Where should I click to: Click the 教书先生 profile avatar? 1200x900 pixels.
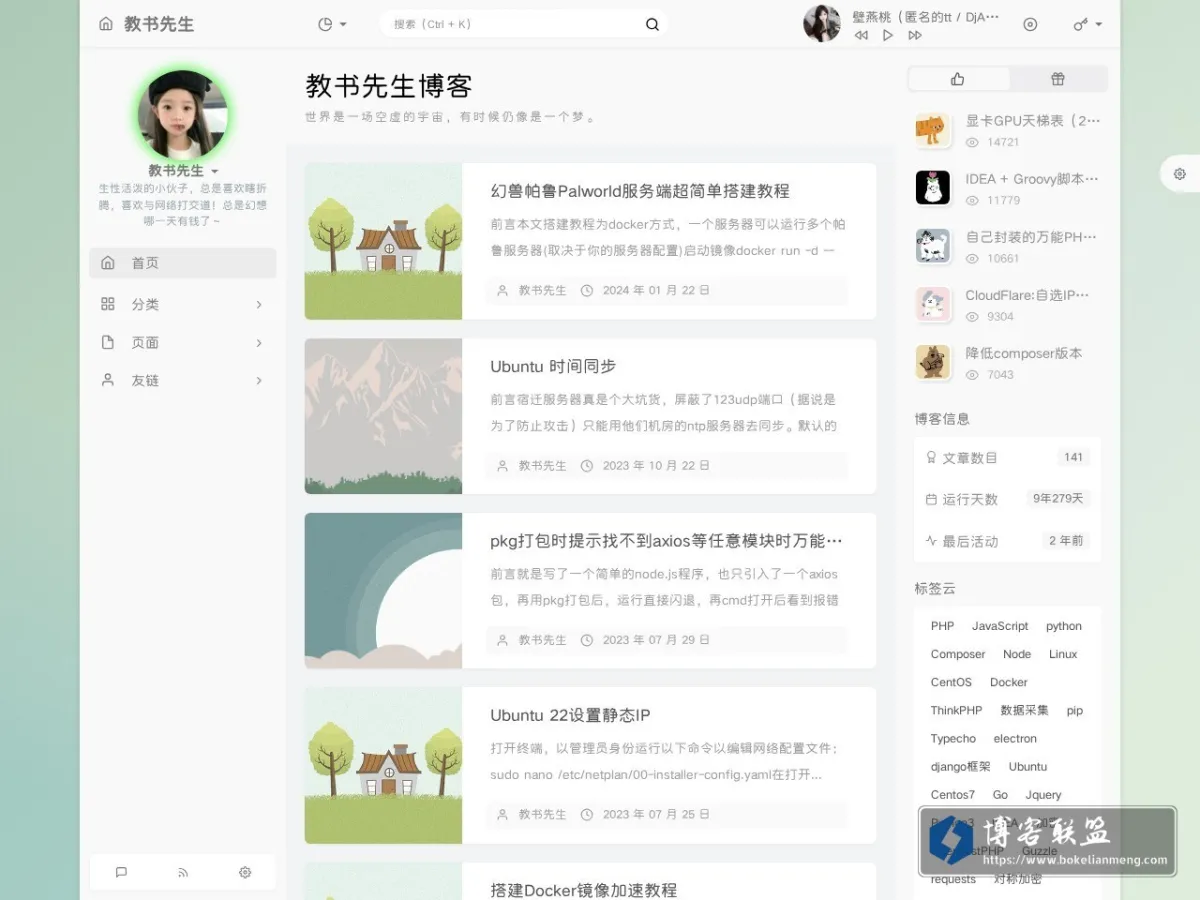183,114
